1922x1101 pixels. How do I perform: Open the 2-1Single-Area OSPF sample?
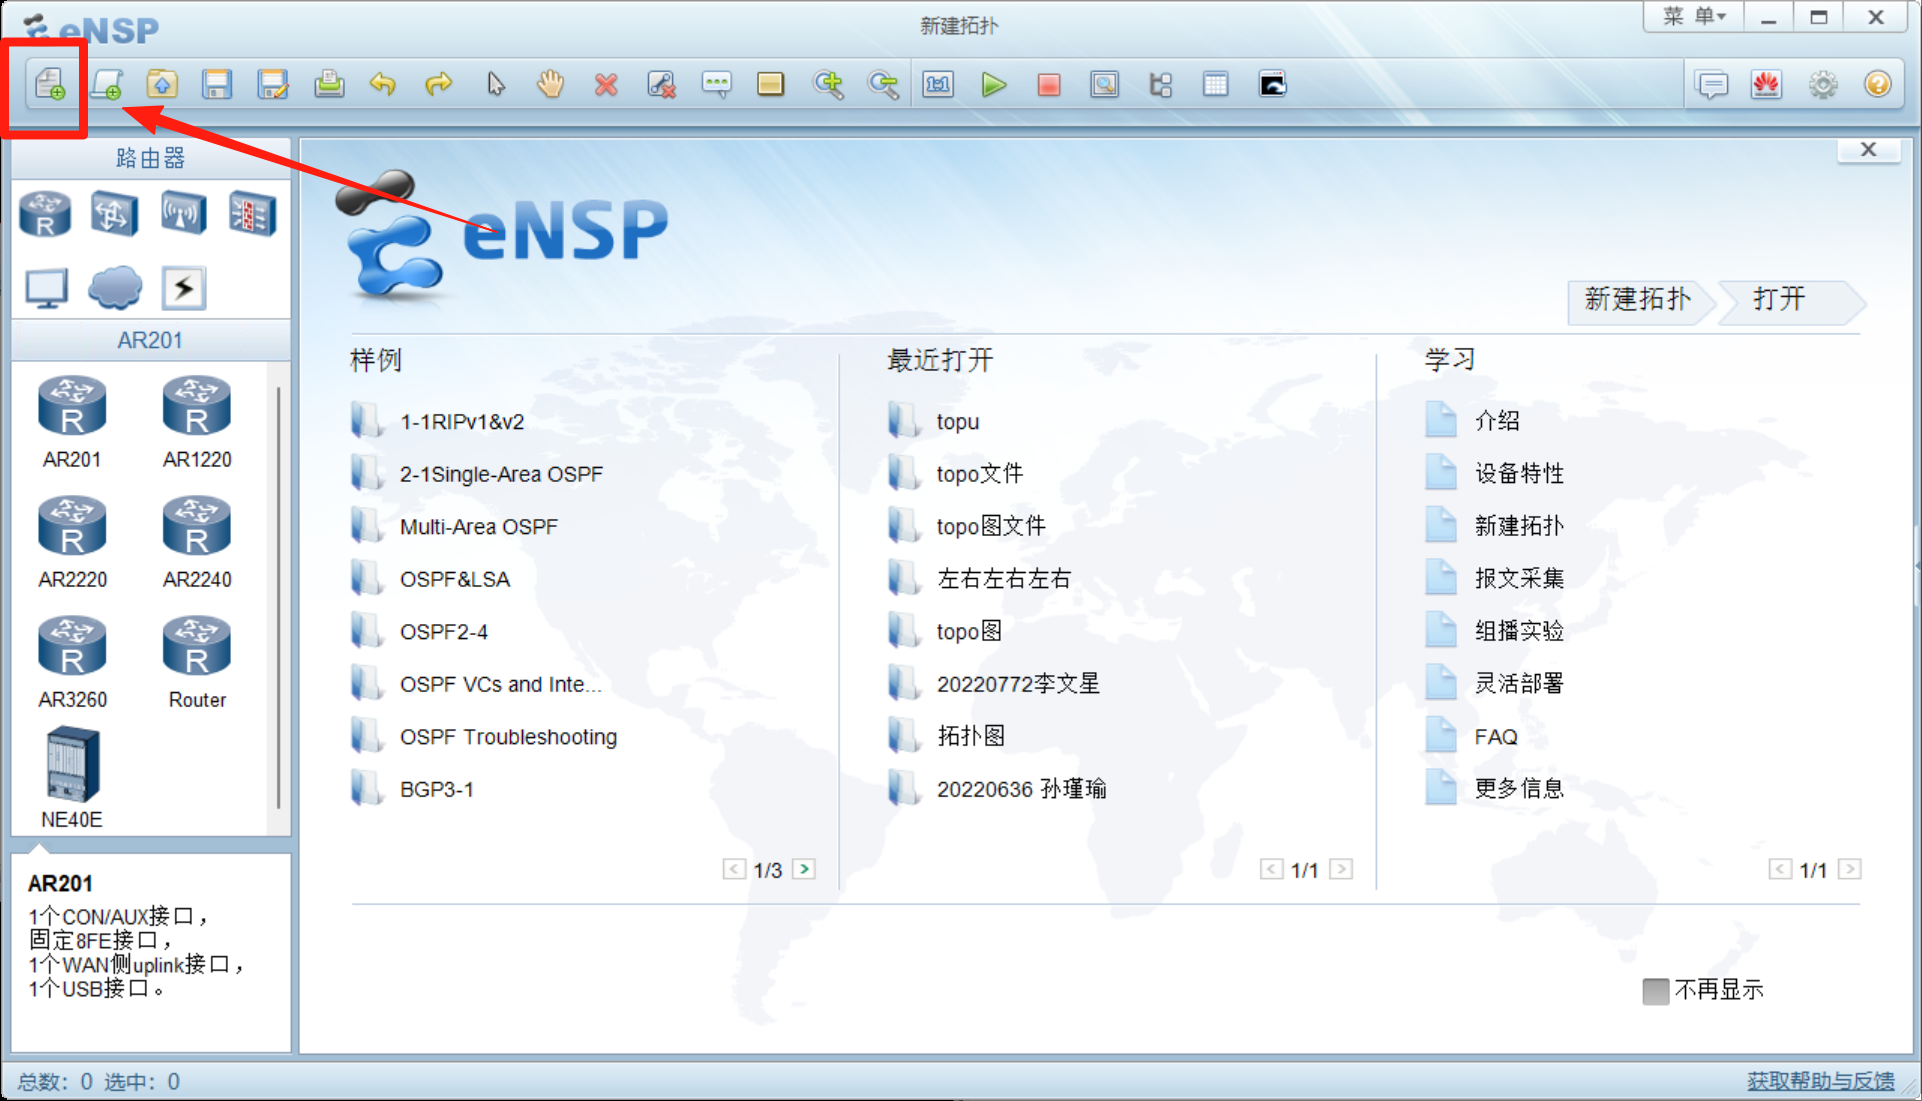coord(500,474)
